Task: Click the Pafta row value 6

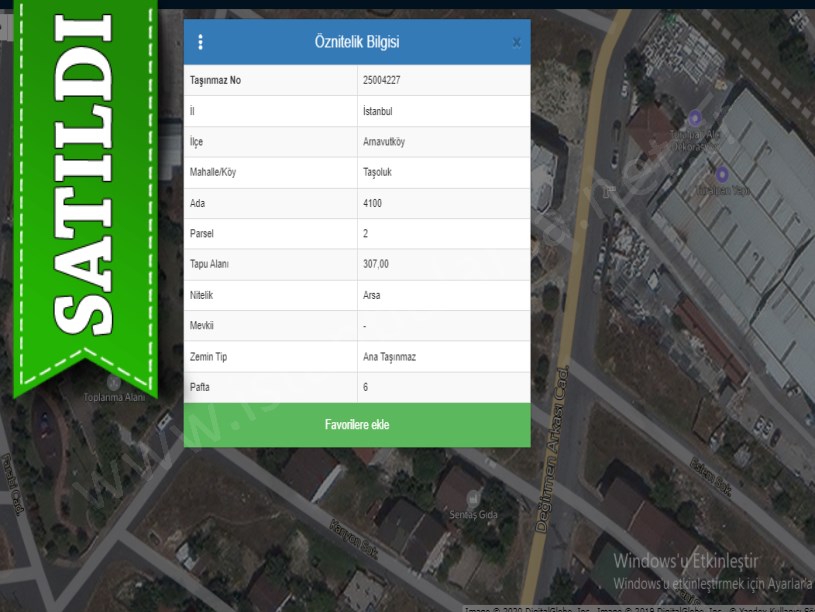Action: (366, 387)
